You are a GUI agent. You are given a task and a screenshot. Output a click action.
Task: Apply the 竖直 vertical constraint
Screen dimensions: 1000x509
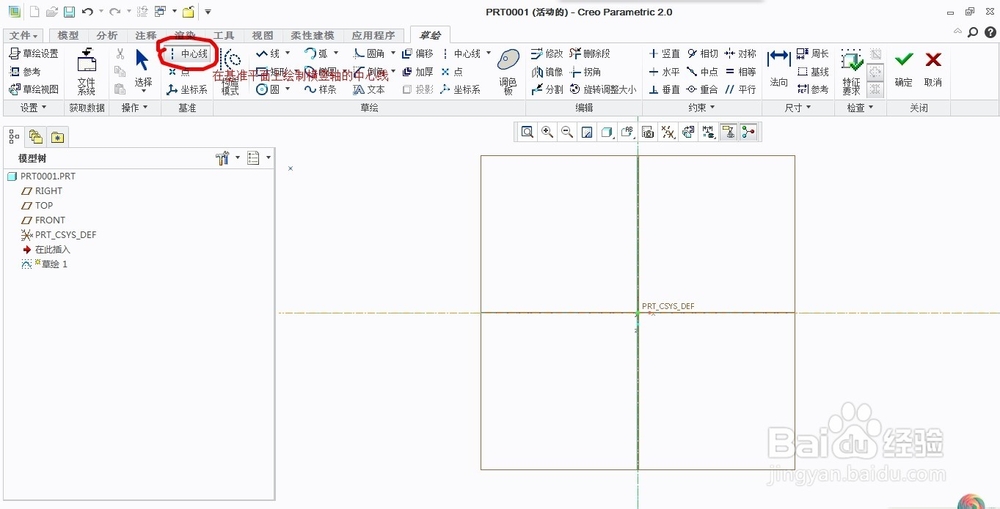point(664,54)
